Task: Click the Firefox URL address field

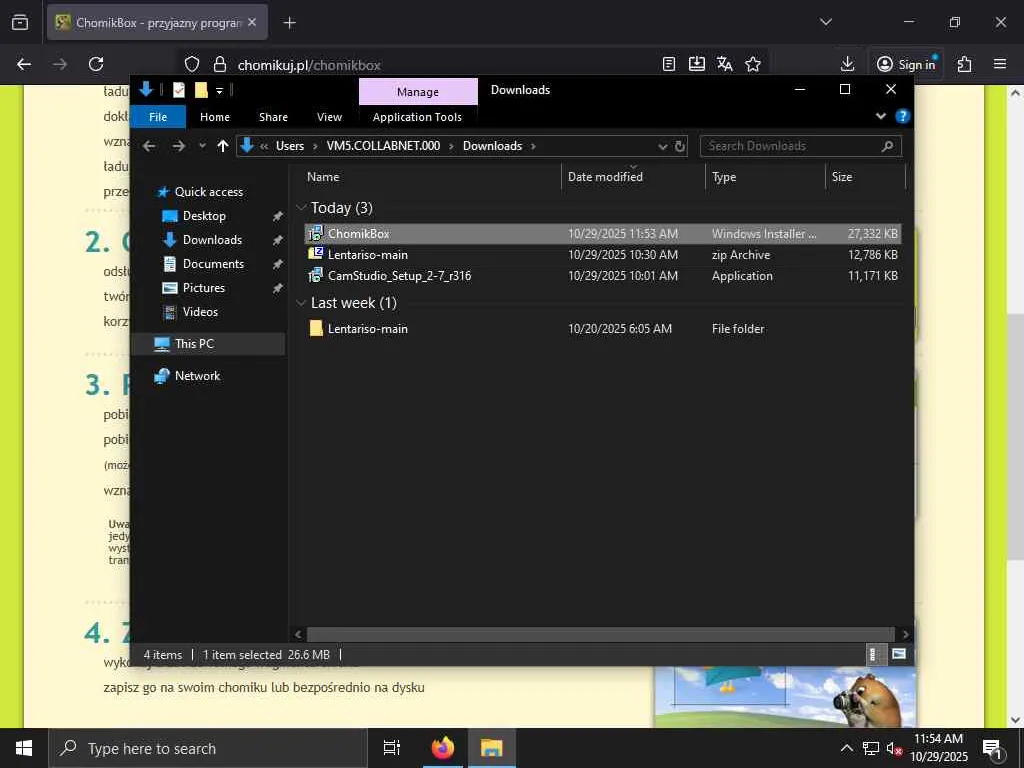Action: 444,65
